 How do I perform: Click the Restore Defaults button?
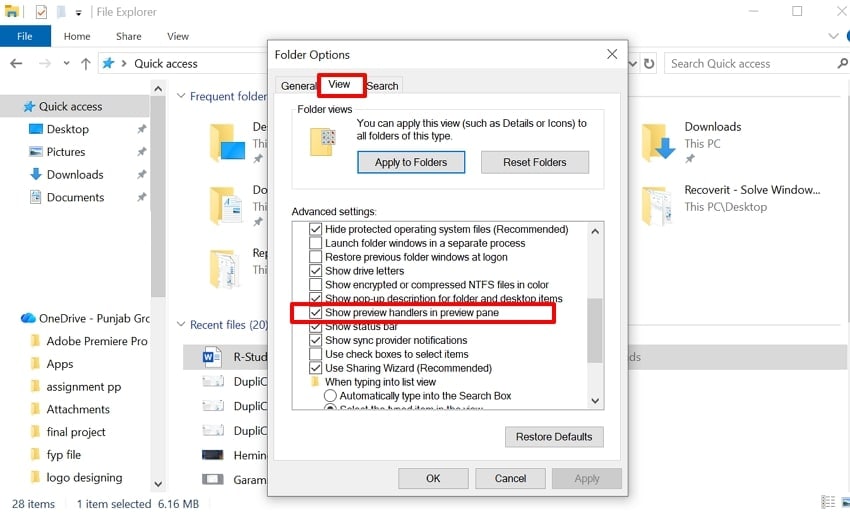(x=554, y=437)
